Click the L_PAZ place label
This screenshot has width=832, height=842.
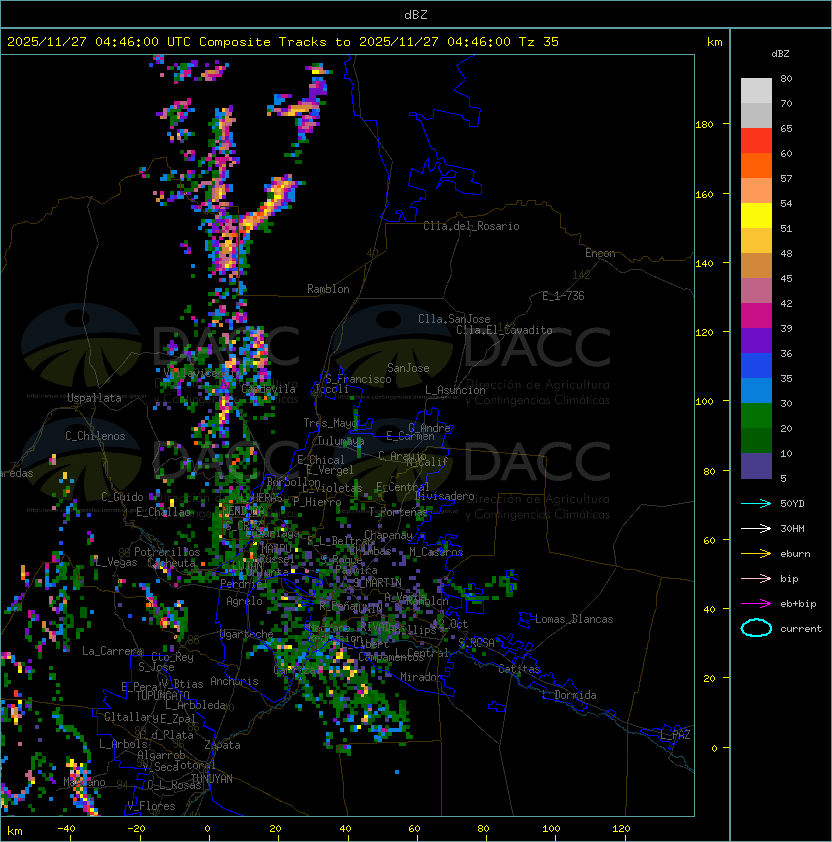[x=675, y=735]
